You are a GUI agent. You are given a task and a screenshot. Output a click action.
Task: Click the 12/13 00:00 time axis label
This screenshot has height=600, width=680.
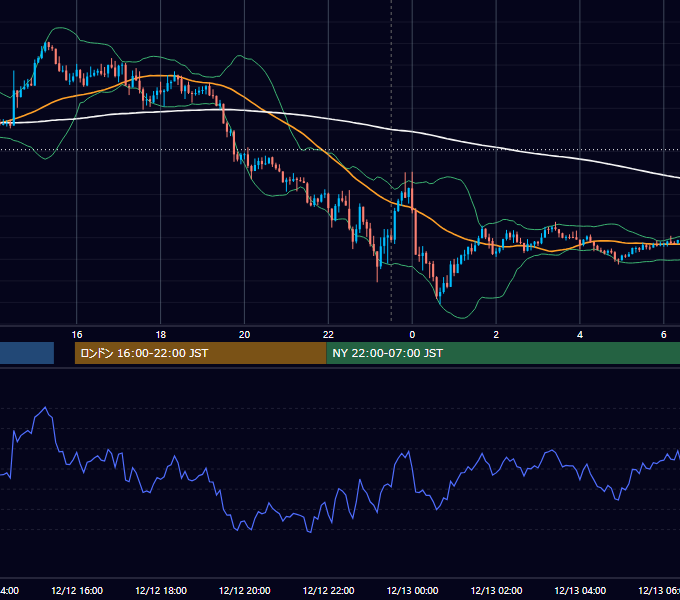pos(412,590)
